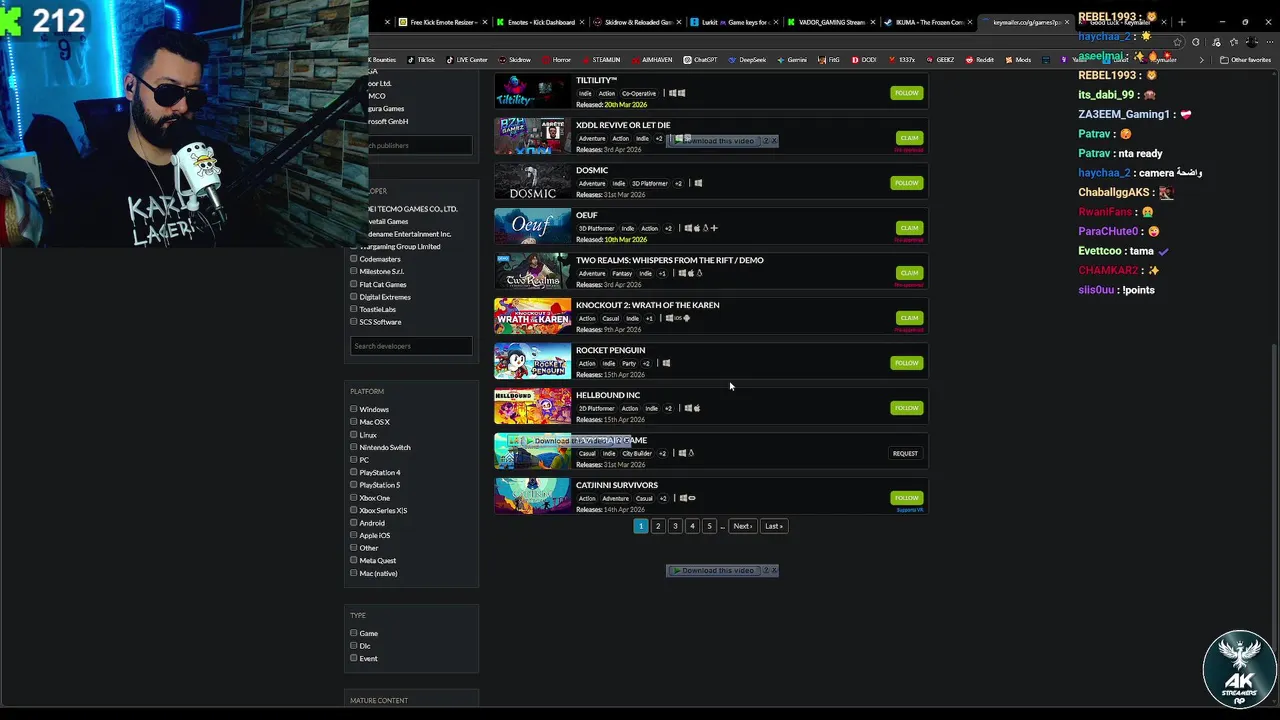Jump to Last results page

[774, 526]
